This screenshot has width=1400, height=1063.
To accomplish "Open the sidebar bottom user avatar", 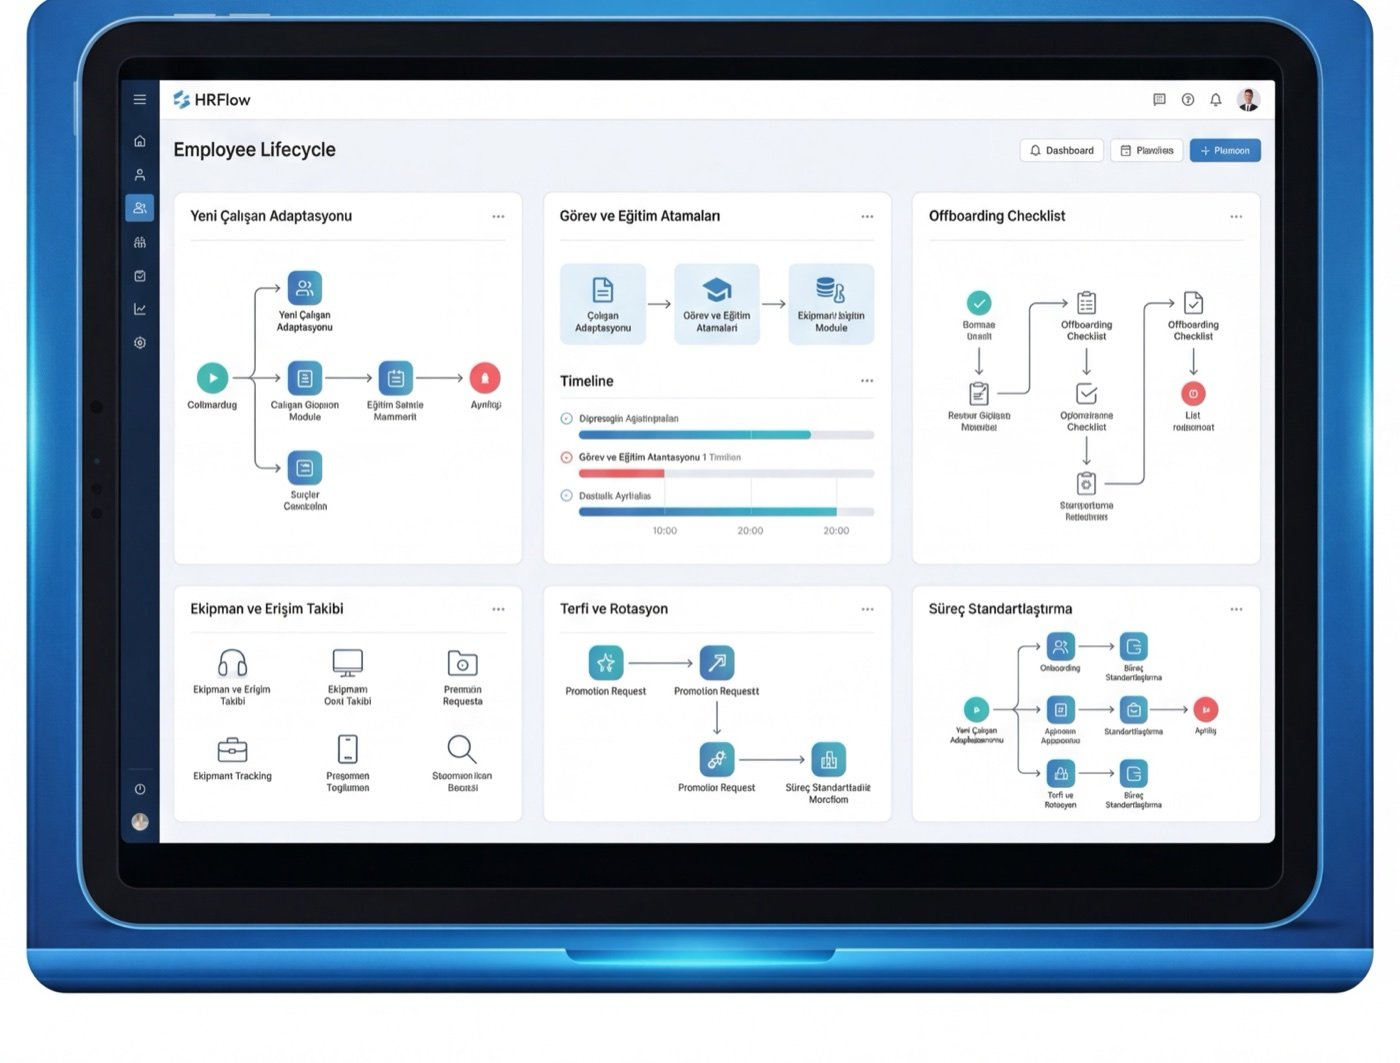I will tap(140, 822).
